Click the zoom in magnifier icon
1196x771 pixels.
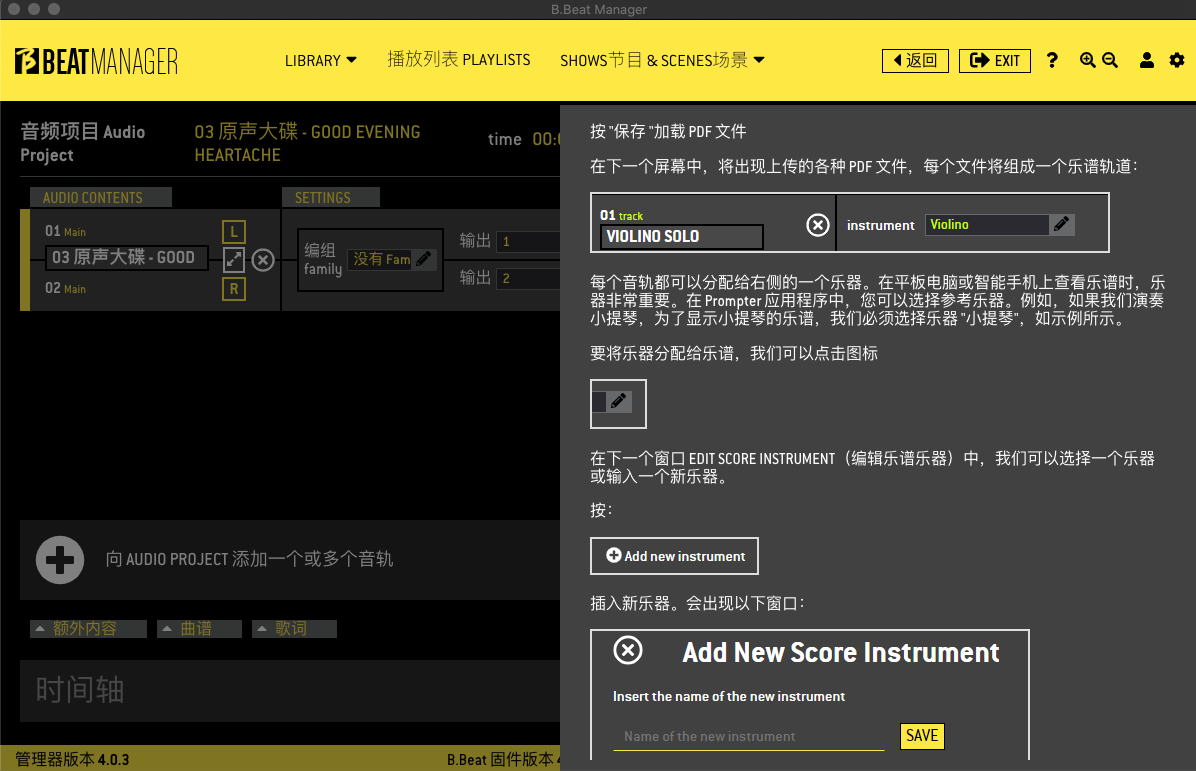coord(1088,60)
